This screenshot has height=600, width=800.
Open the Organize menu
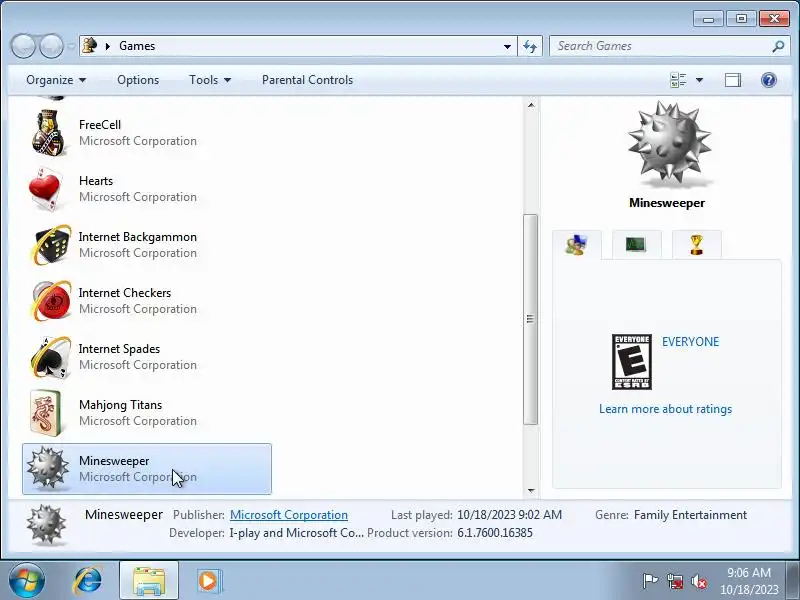[x=56, y=80]
